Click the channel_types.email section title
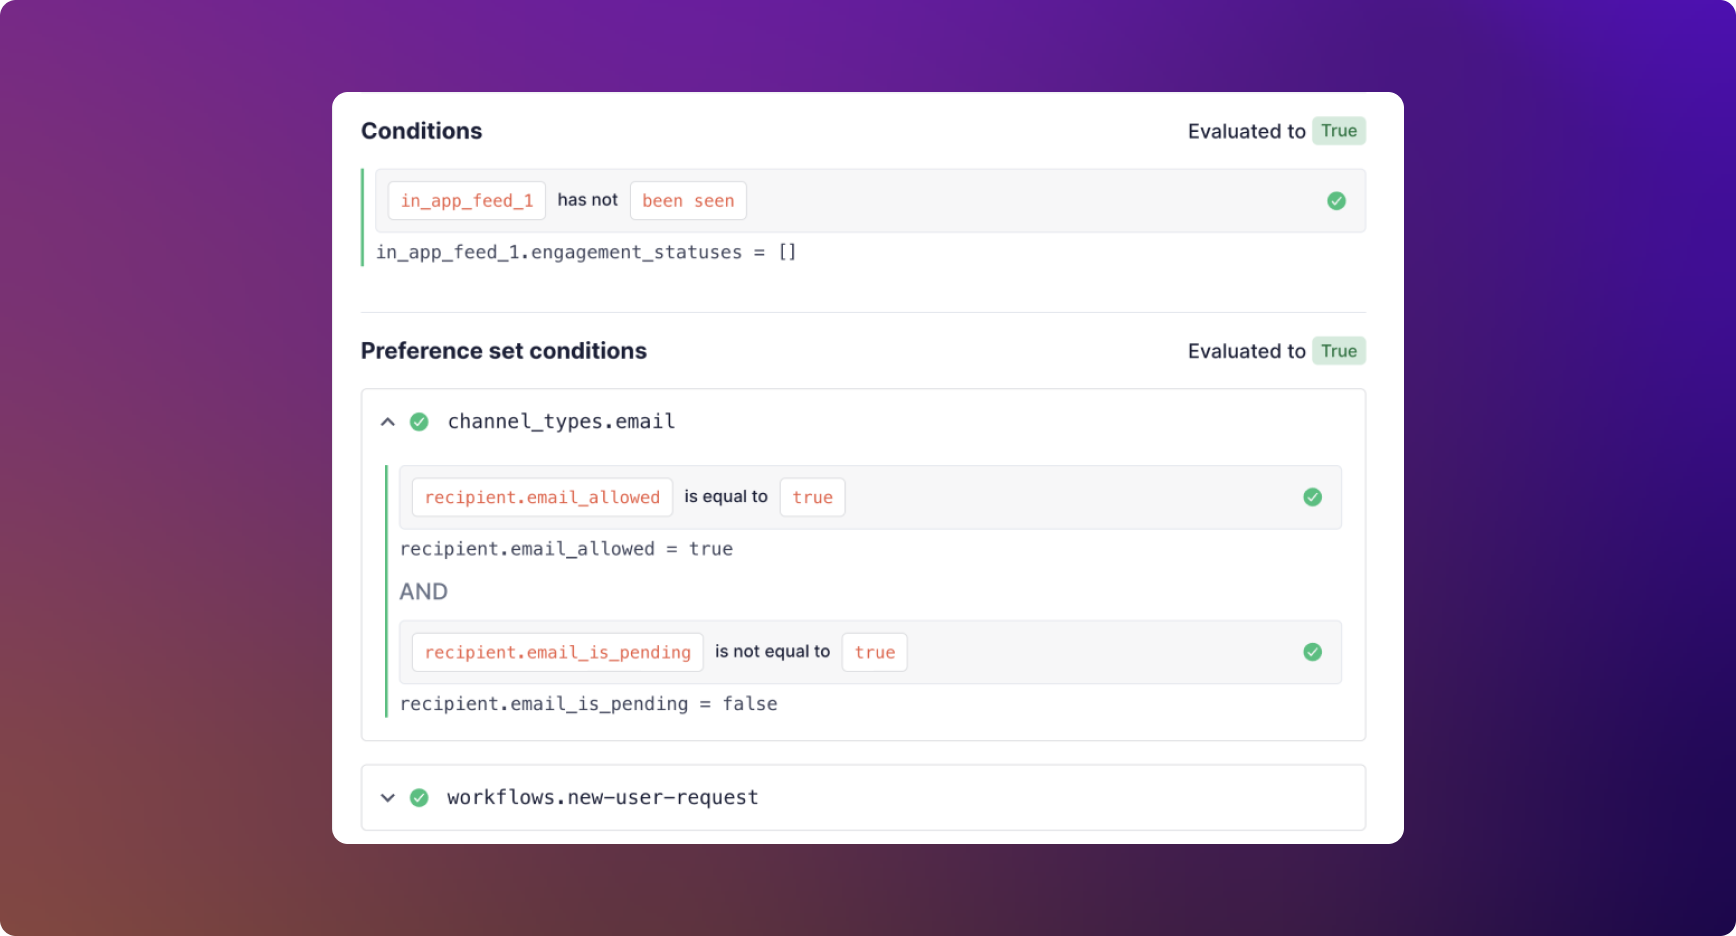Viewport: 1736px width, 936px height. click(x=561, y=422)
